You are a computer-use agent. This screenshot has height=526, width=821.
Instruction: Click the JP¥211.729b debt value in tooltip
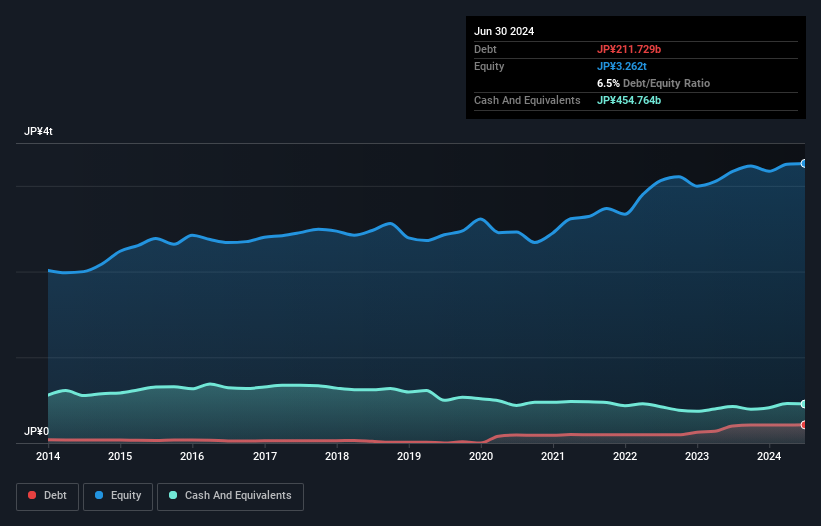click(629, 49)
